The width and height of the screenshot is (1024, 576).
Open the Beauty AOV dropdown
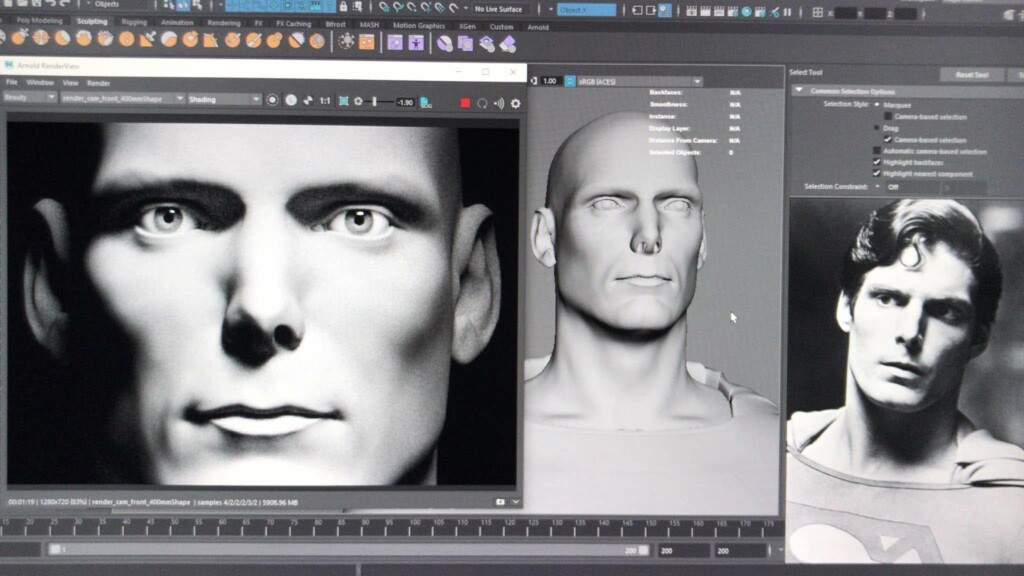(x=29, y=97)
